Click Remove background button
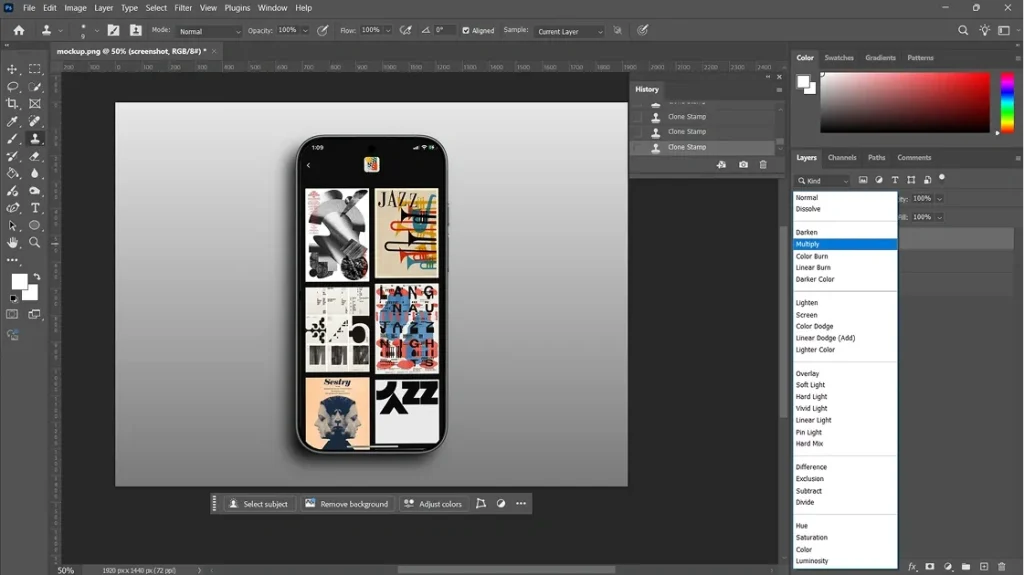1024x575 pixels. (347, 504)
